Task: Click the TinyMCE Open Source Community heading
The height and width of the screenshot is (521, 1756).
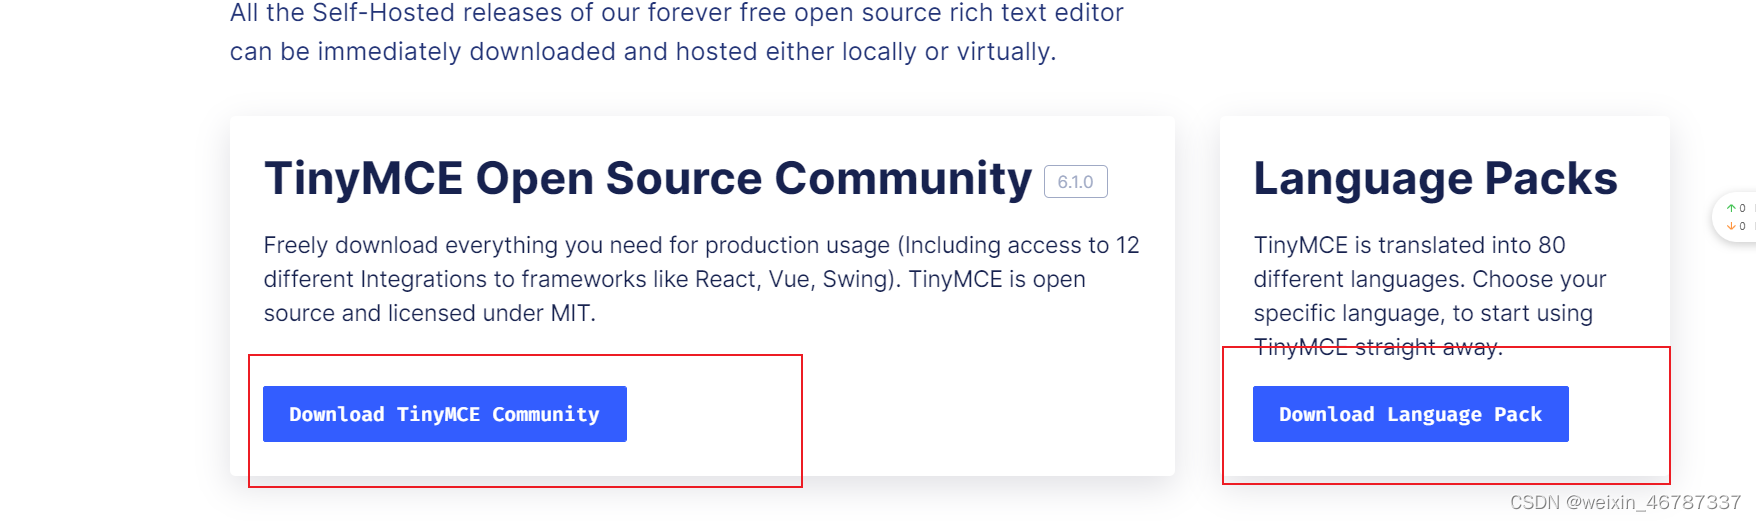Action: pos(648,179)
